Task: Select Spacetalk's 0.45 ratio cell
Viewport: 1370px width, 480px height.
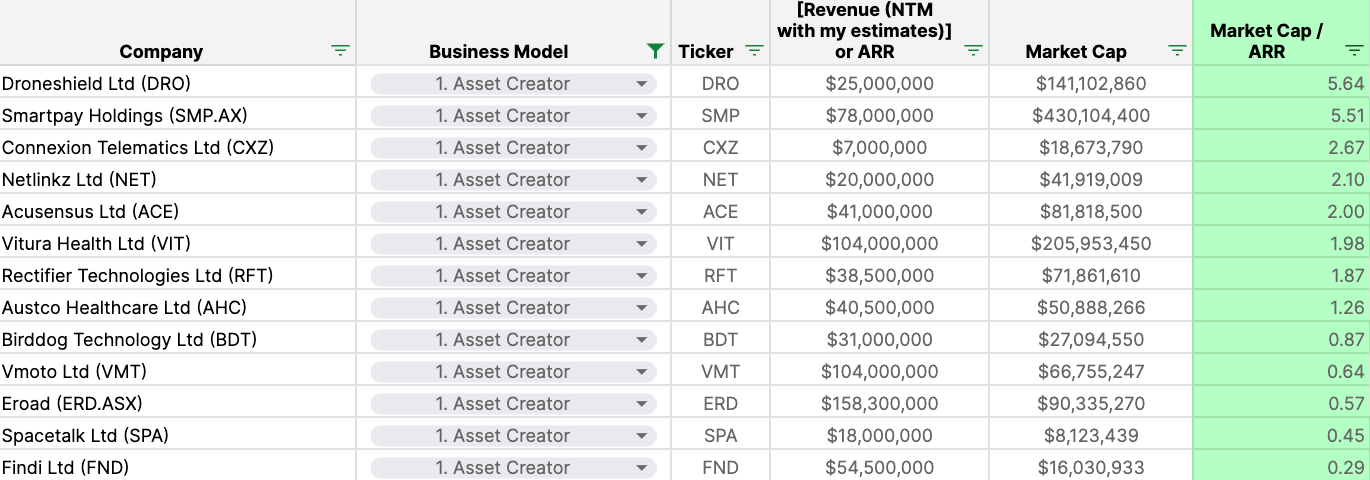Action: tap(1281, 434)
